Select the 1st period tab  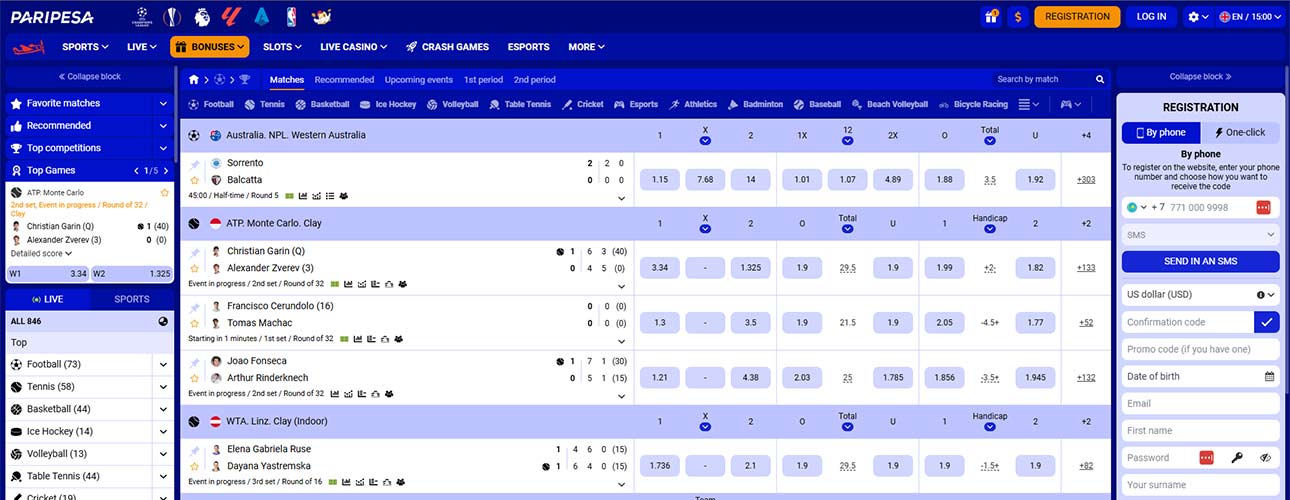pos(483,79)
